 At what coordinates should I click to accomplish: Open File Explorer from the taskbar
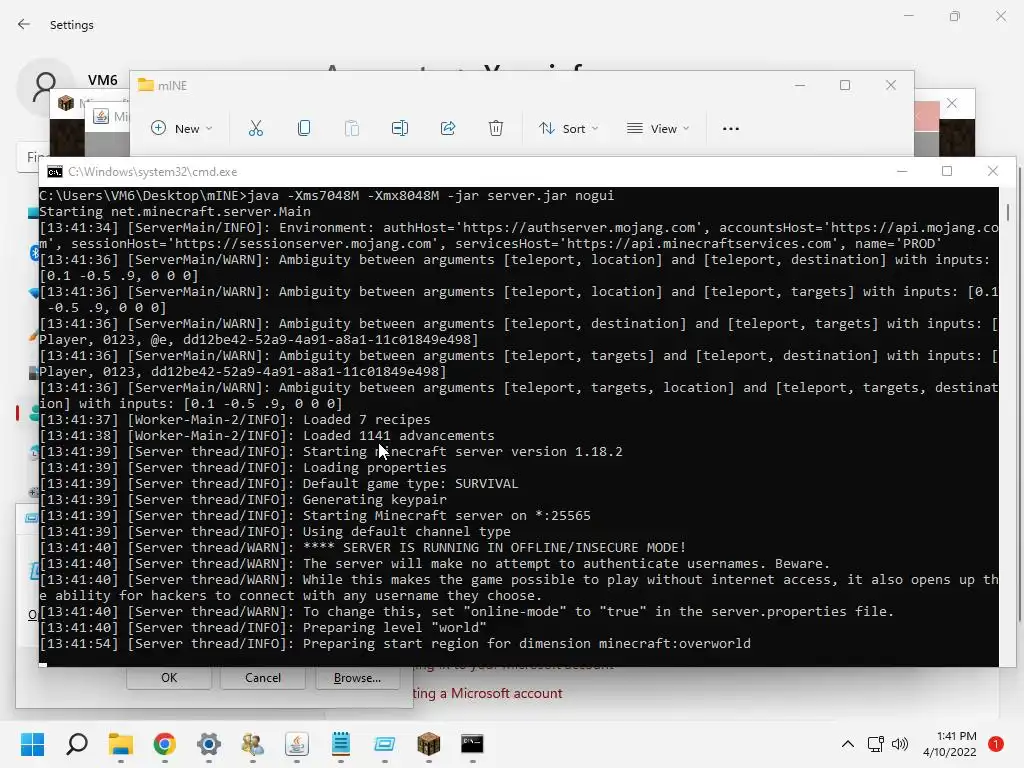coord(121,744)
